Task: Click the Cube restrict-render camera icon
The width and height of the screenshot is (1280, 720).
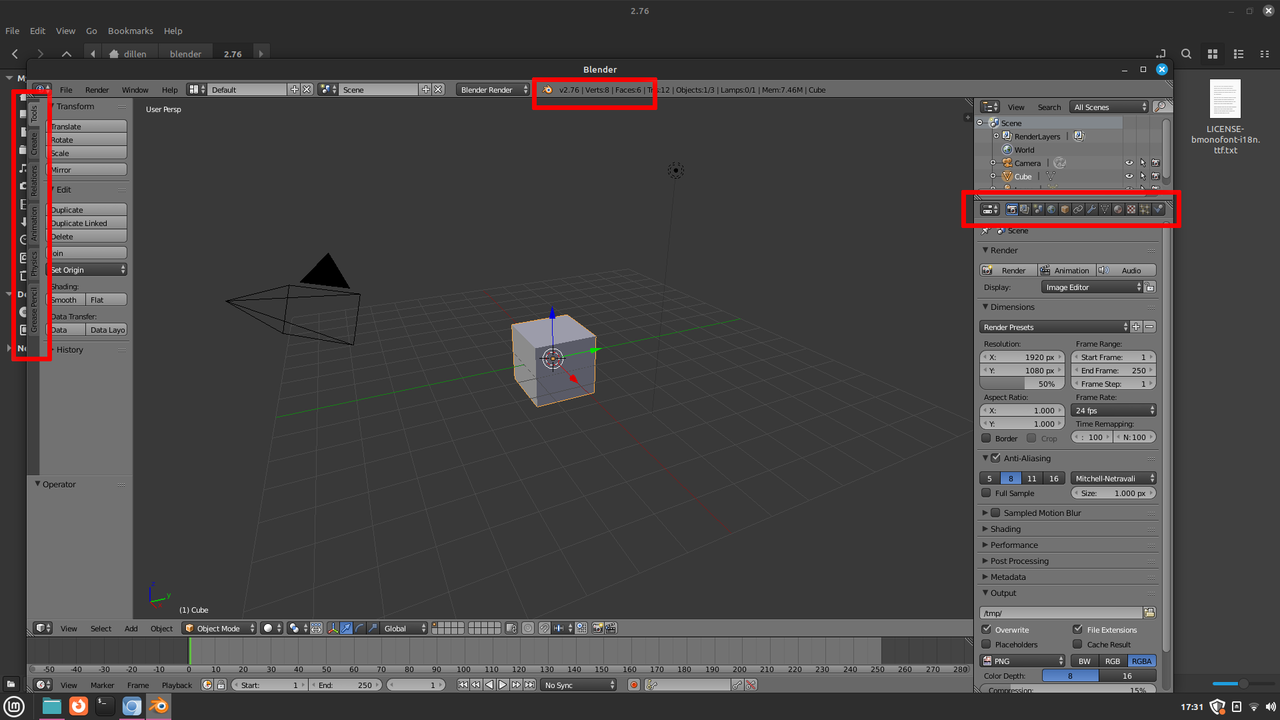Action: 1155,177
